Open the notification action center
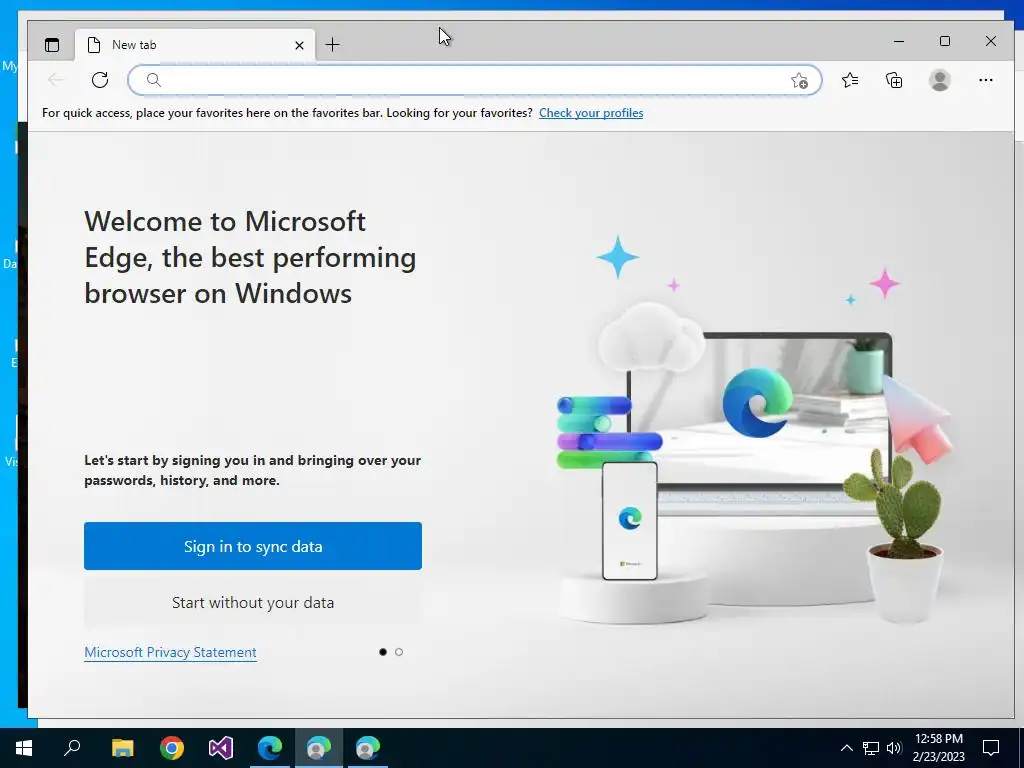The width and height of the screenshot is (1024, 768). [x=991, y=748]
